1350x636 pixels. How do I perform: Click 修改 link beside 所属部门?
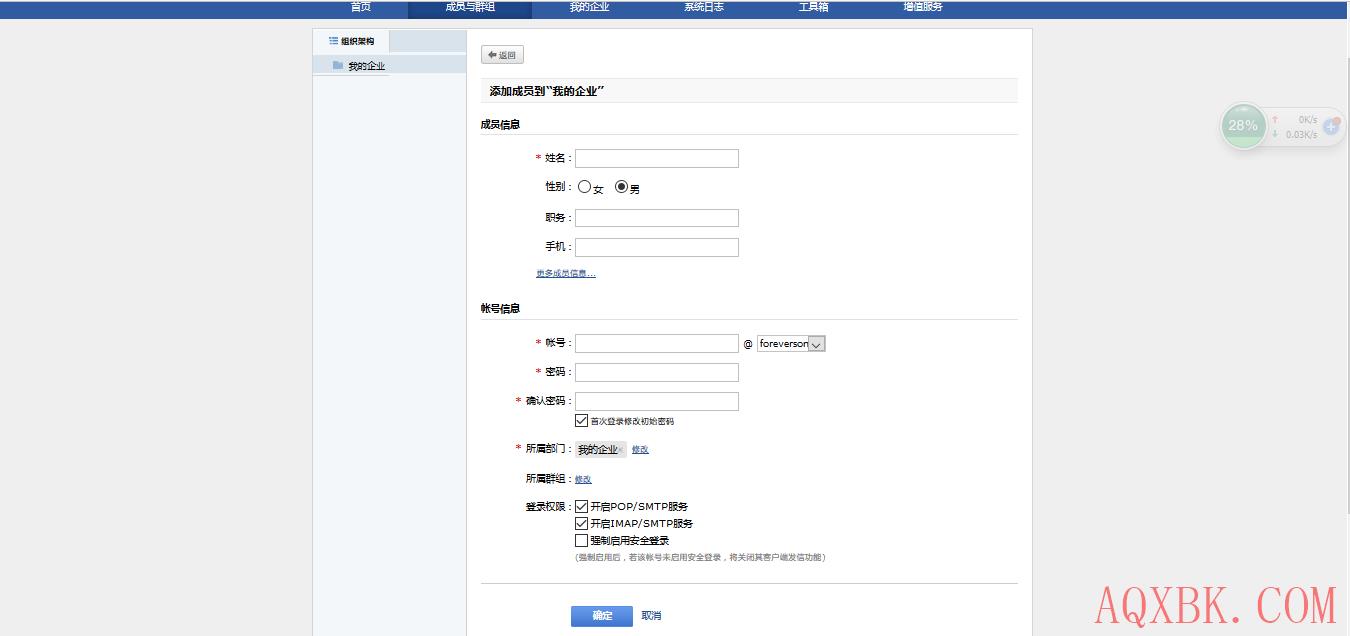(x=640, y=450)
